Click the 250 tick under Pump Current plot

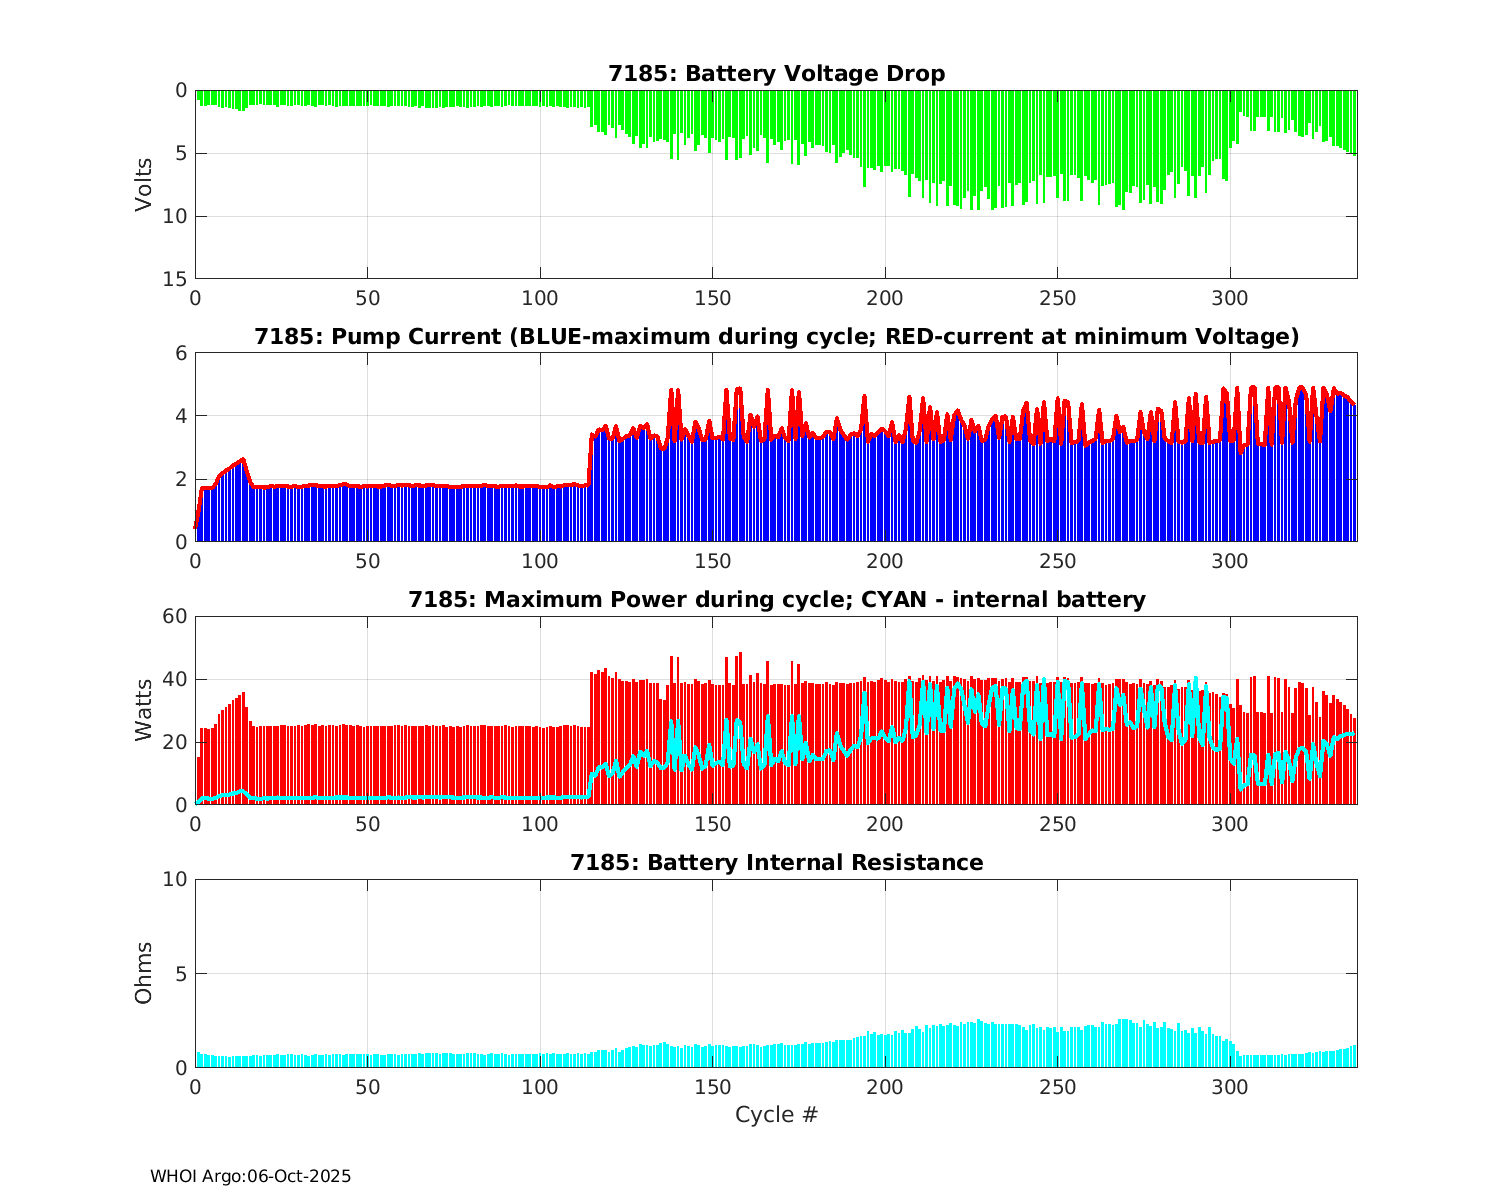[x=1057, y=561]
